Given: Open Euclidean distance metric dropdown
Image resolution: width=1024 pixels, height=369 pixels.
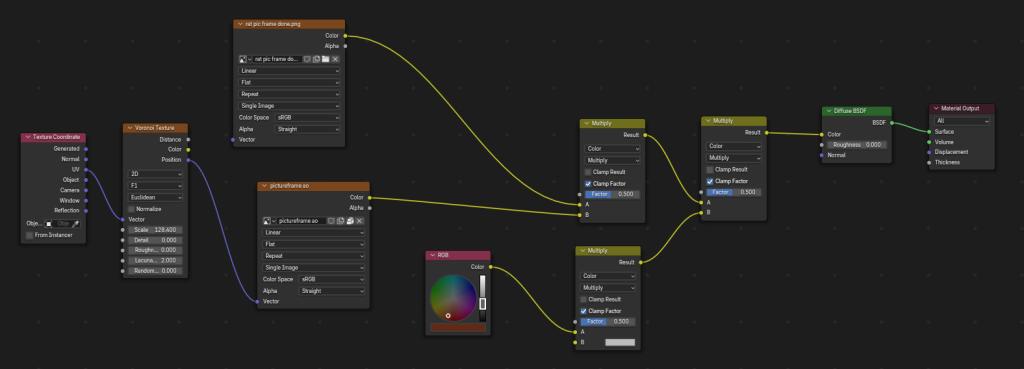Looking at the screenshot, I should coord(155,197).
